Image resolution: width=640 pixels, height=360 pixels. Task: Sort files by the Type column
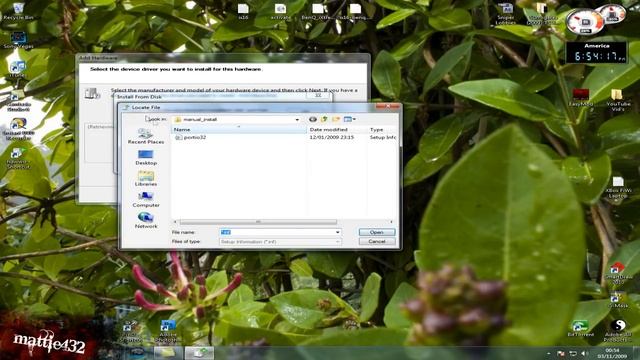pyautogui.click(x=382, y=129)
